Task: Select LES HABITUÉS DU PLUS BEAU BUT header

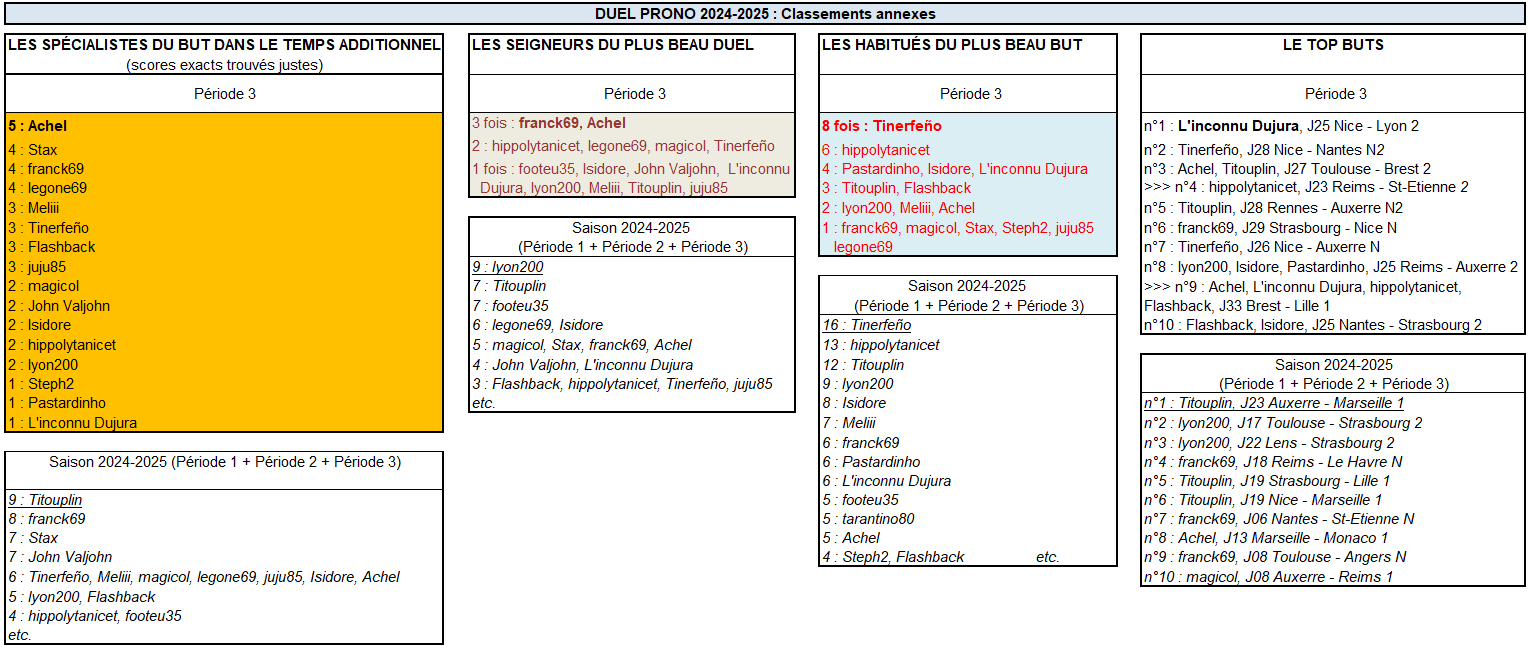Action: (x=951, y=45)
